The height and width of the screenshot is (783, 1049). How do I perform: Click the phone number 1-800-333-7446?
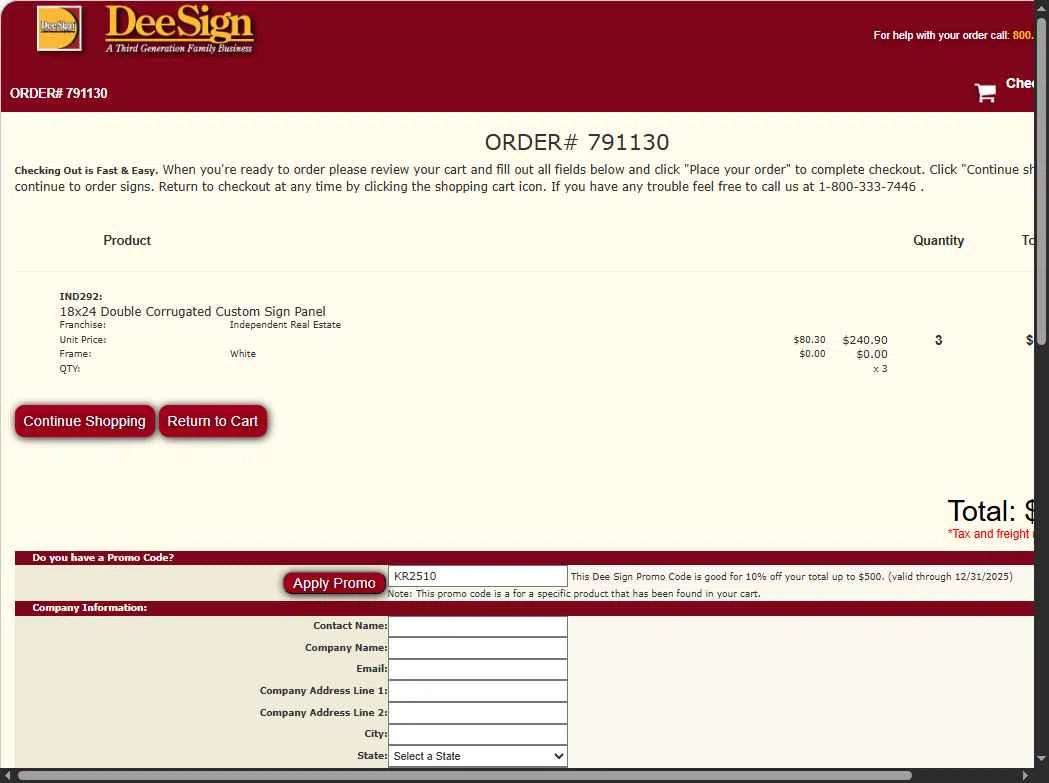tap(867, 187)
